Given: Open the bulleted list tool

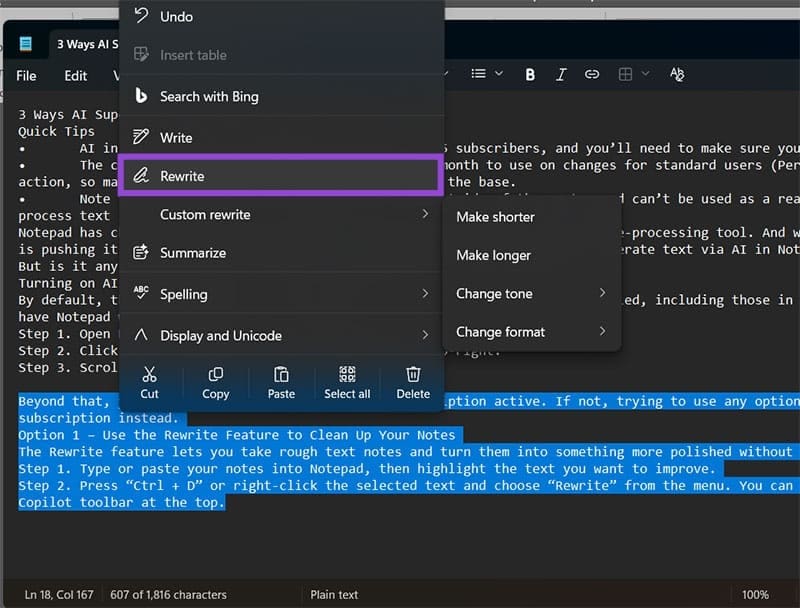Looking at the screenshot, I should tap(478, 74).
